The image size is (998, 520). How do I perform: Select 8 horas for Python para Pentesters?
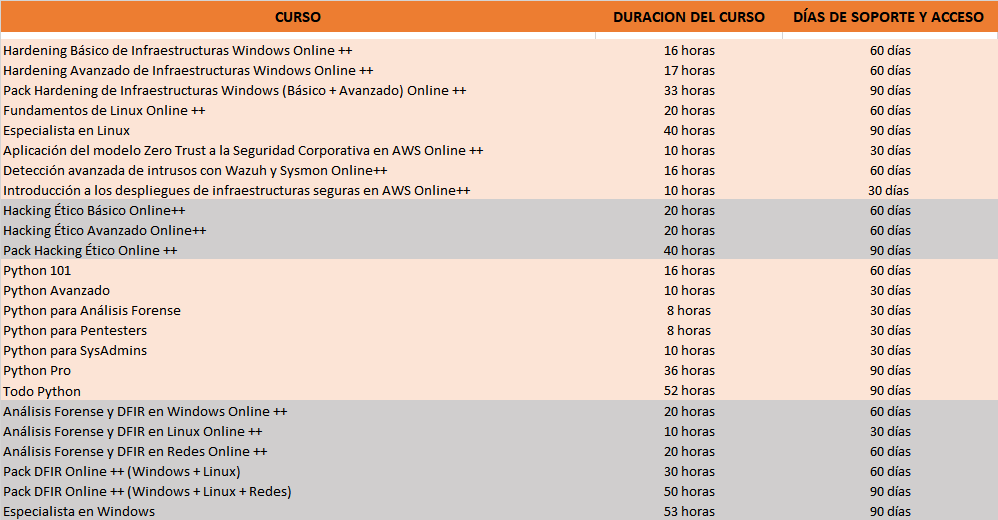tap(689, 331)
